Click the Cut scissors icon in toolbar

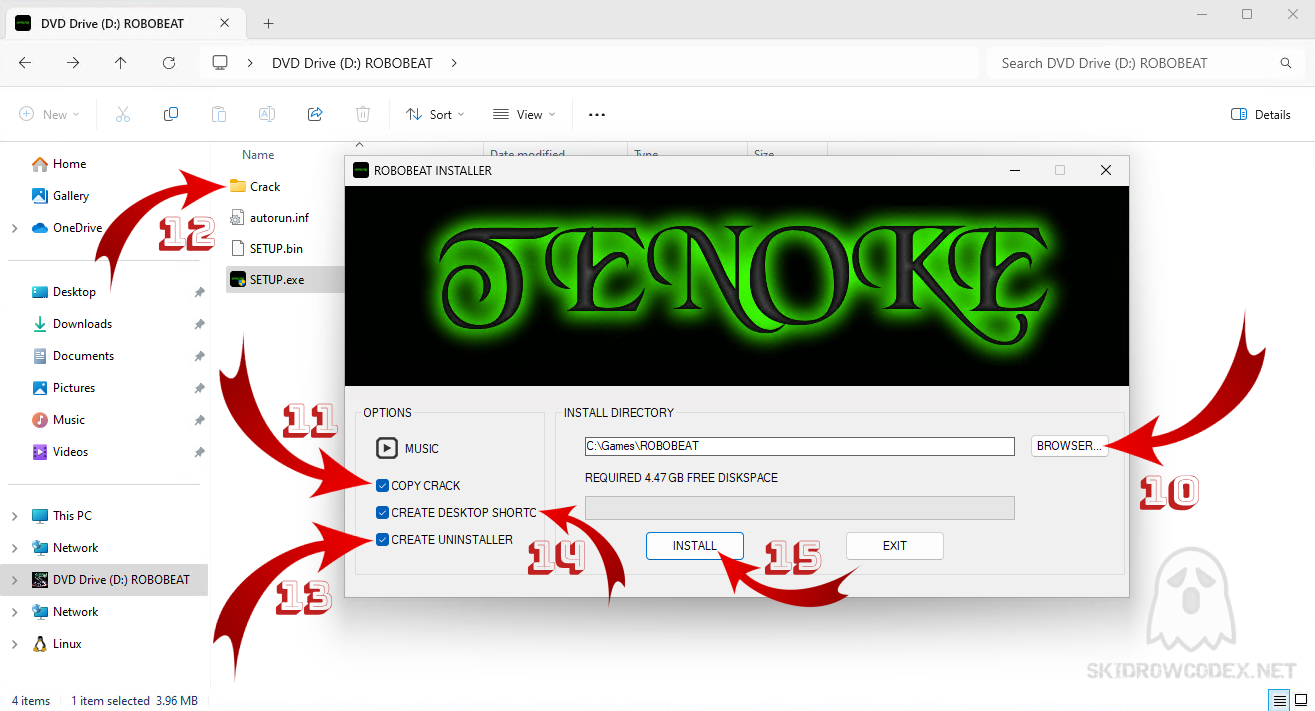pos(123,115)
